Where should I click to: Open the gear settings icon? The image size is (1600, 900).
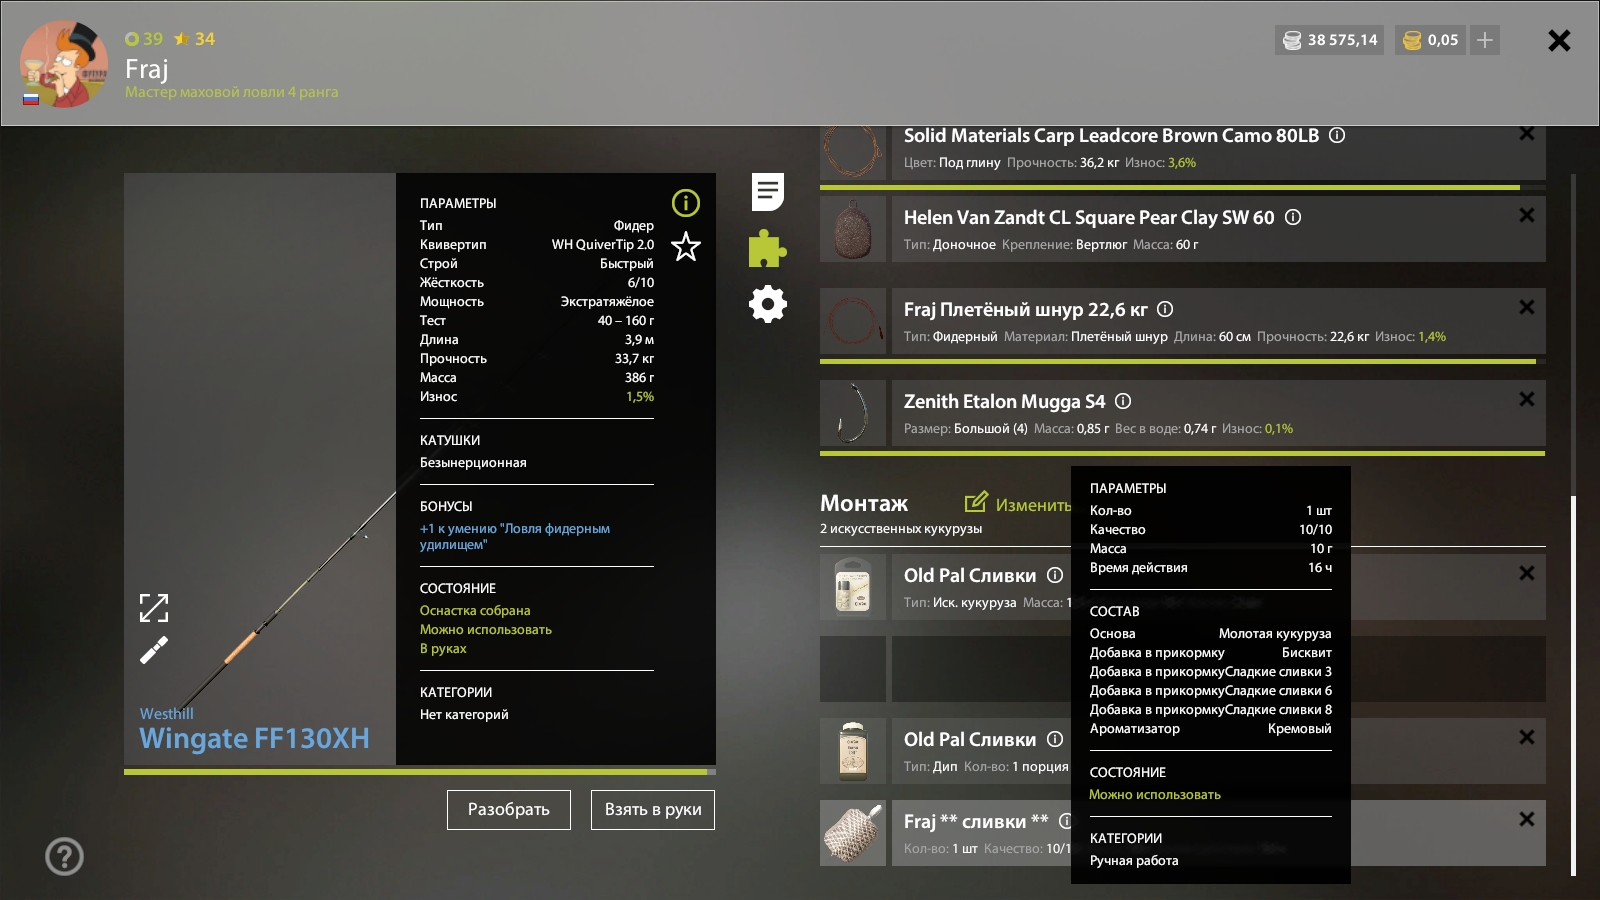point(767,304)
